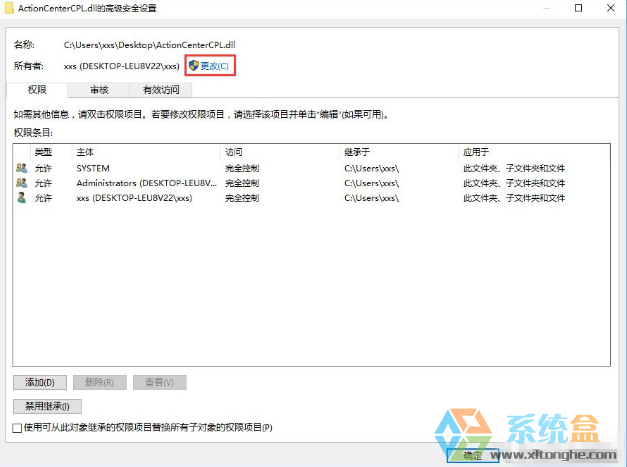
Task: Select the xxs user permission entry
Action: (311, 198)
